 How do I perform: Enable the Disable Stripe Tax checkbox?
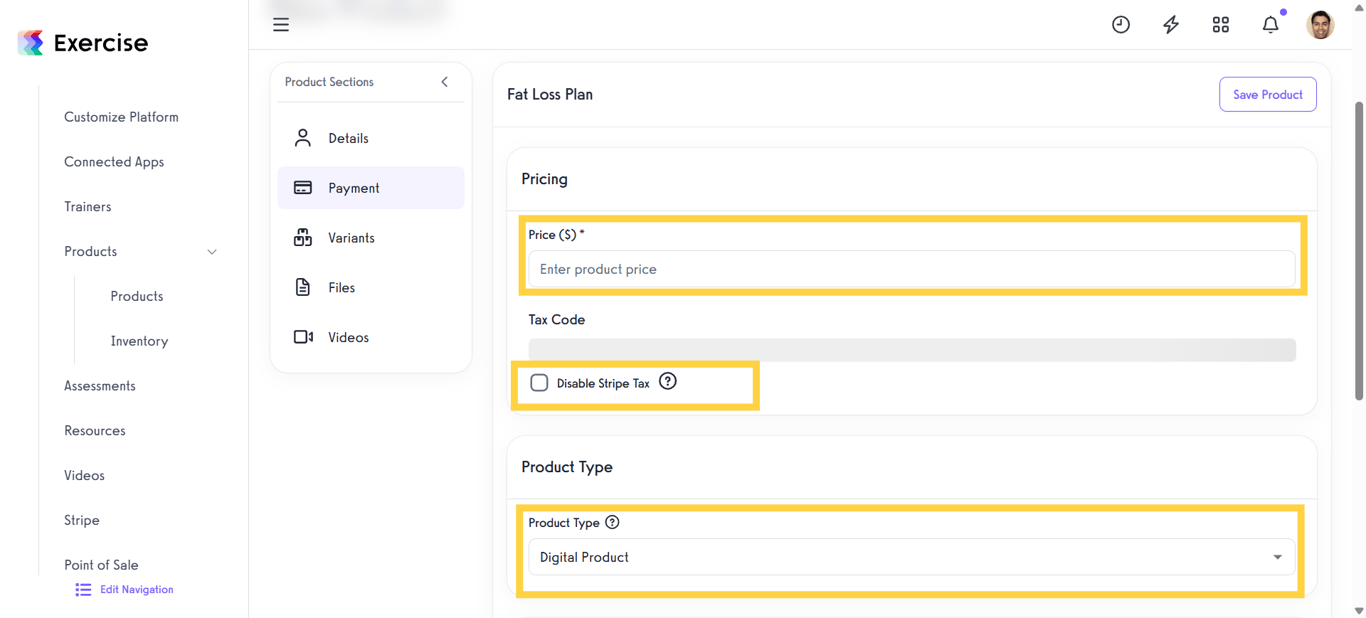pyautogui.click(x=539, y=382)
